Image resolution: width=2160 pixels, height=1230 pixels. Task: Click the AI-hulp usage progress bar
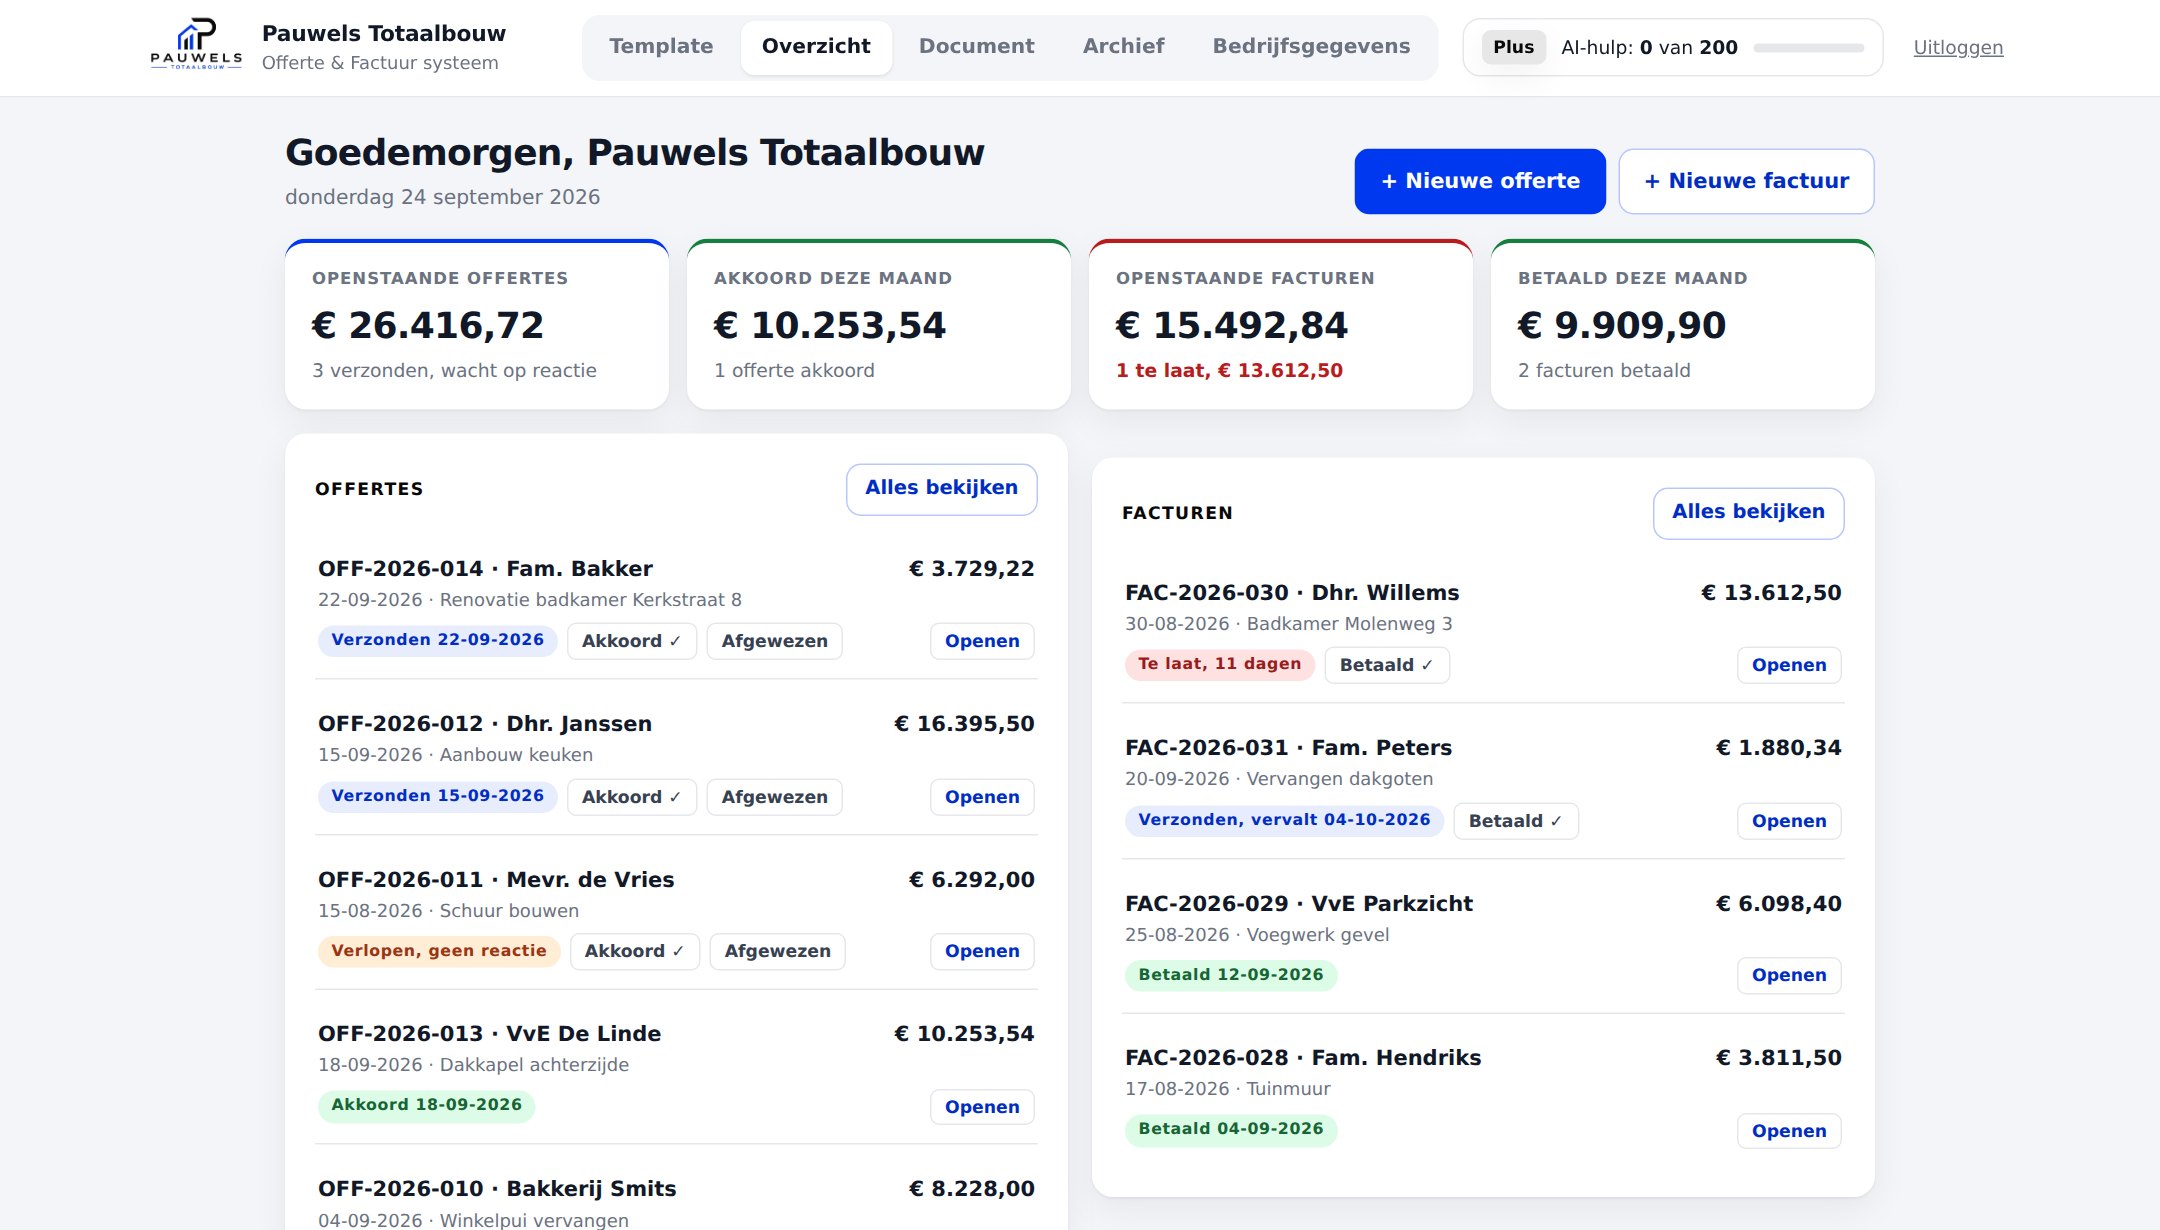coord(1808,48)
